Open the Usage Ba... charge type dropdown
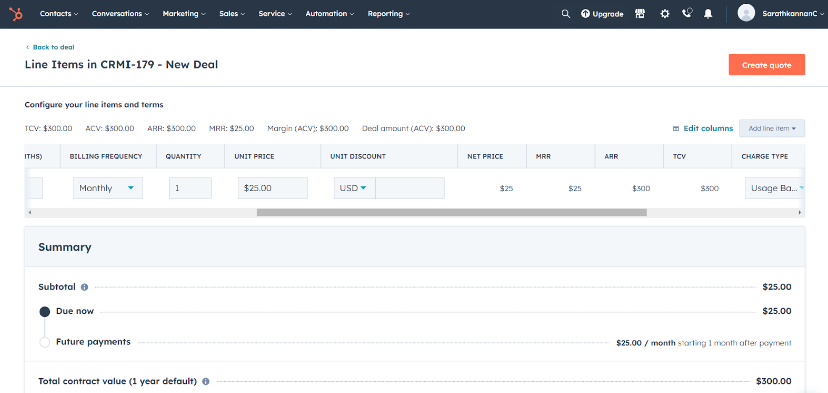 pyautogui.click(x=775, y=188)
